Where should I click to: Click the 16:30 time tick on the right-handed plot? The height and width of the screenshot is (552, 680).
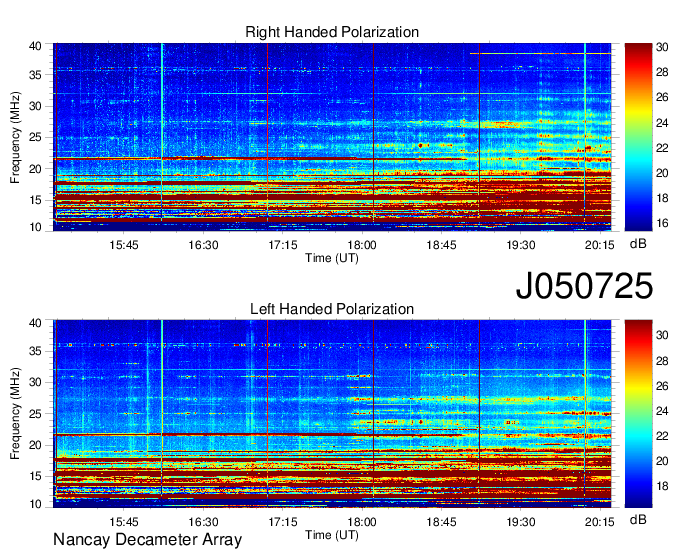[x=203, y=245]
